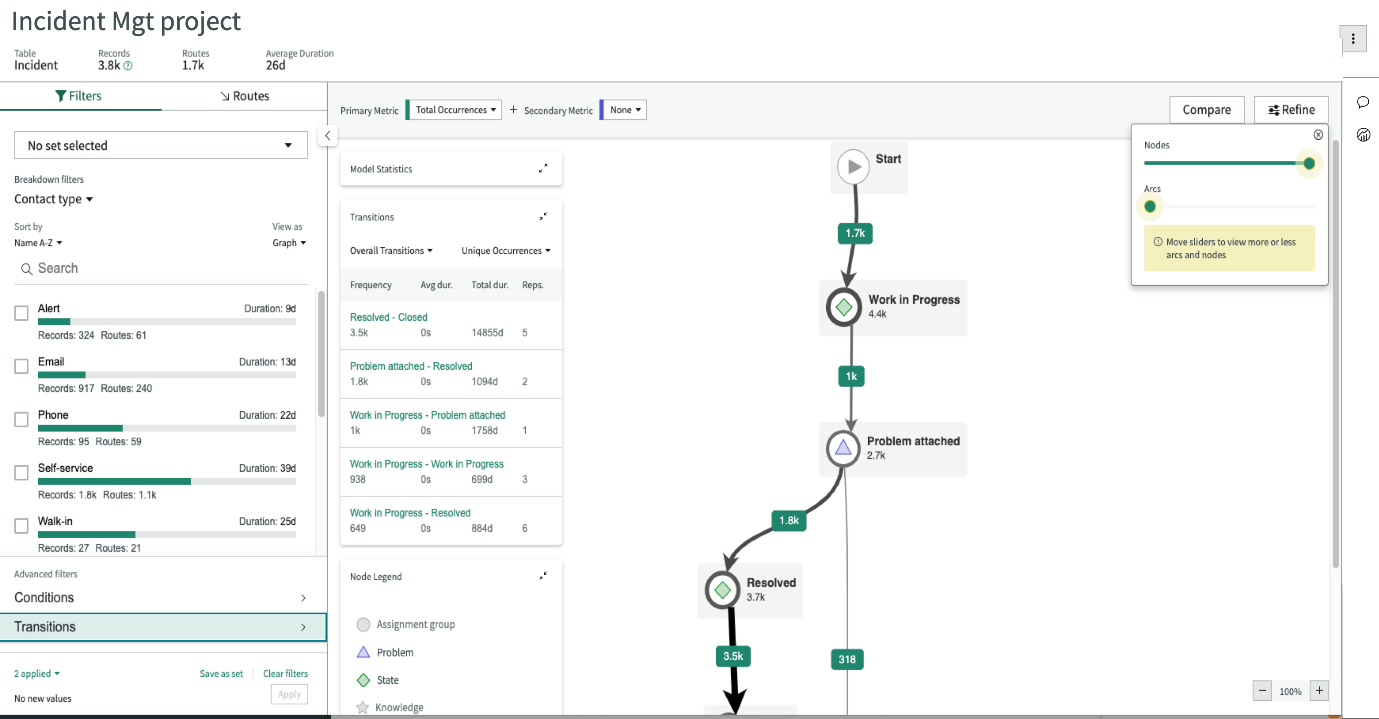Screen dimensions: 1379x719
Task: Check the Walk-in filter checkbox
Action: pos(21,525)
